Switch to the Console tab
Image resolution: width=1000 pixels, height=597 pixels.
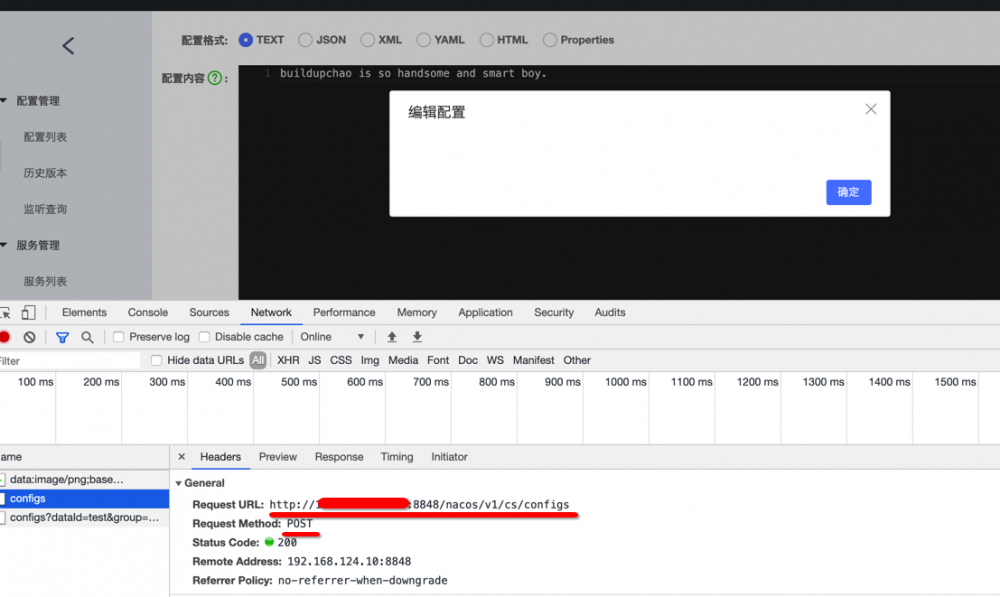(147, 312)
